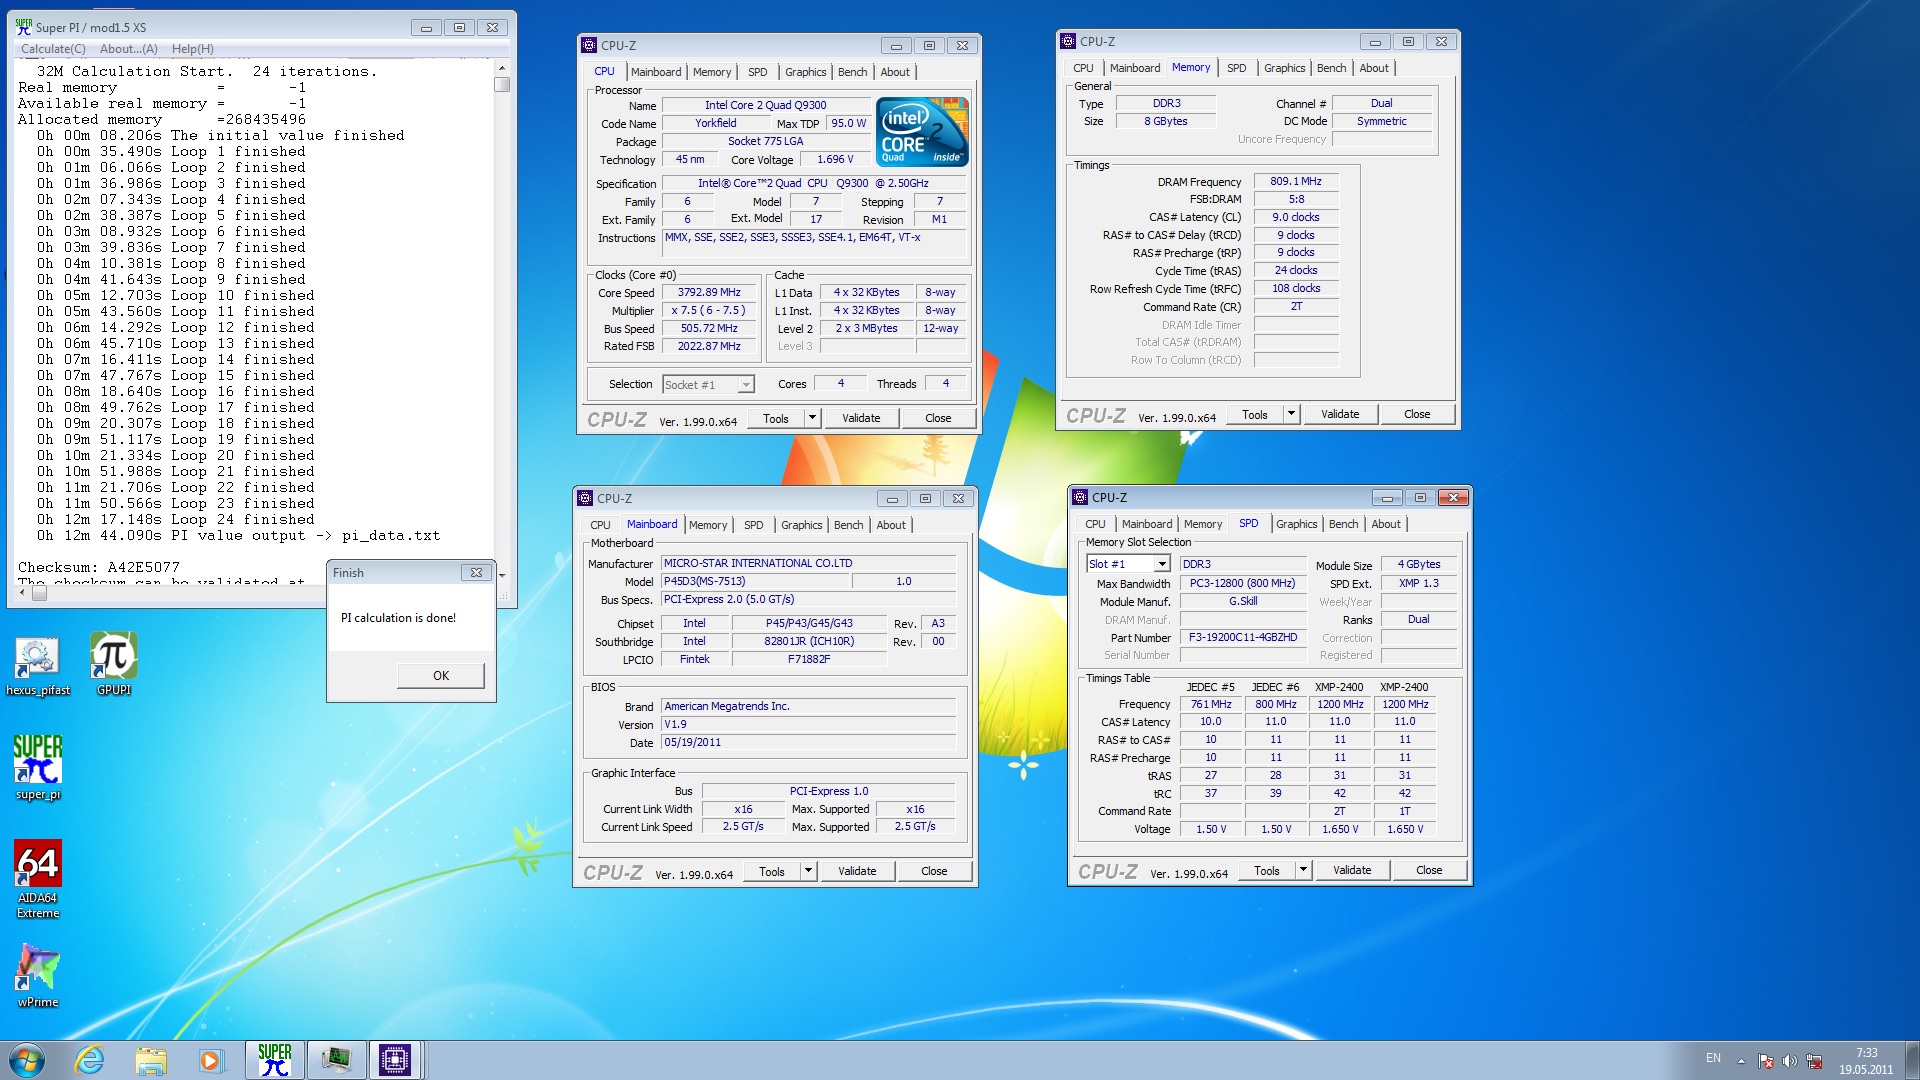This screenshot has width=1920, height=1080.
Task: Switch to CPU tab in Memory window
Action: (1083, 68)
